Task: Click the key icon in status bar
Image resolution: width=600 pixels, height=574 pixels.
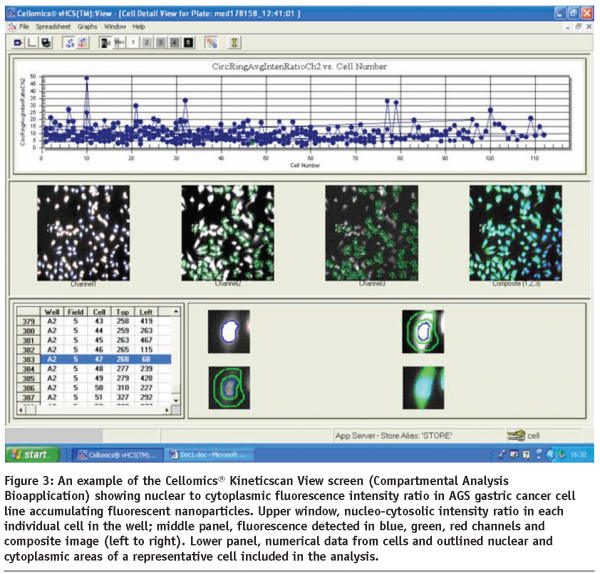Action: (516, 435)
